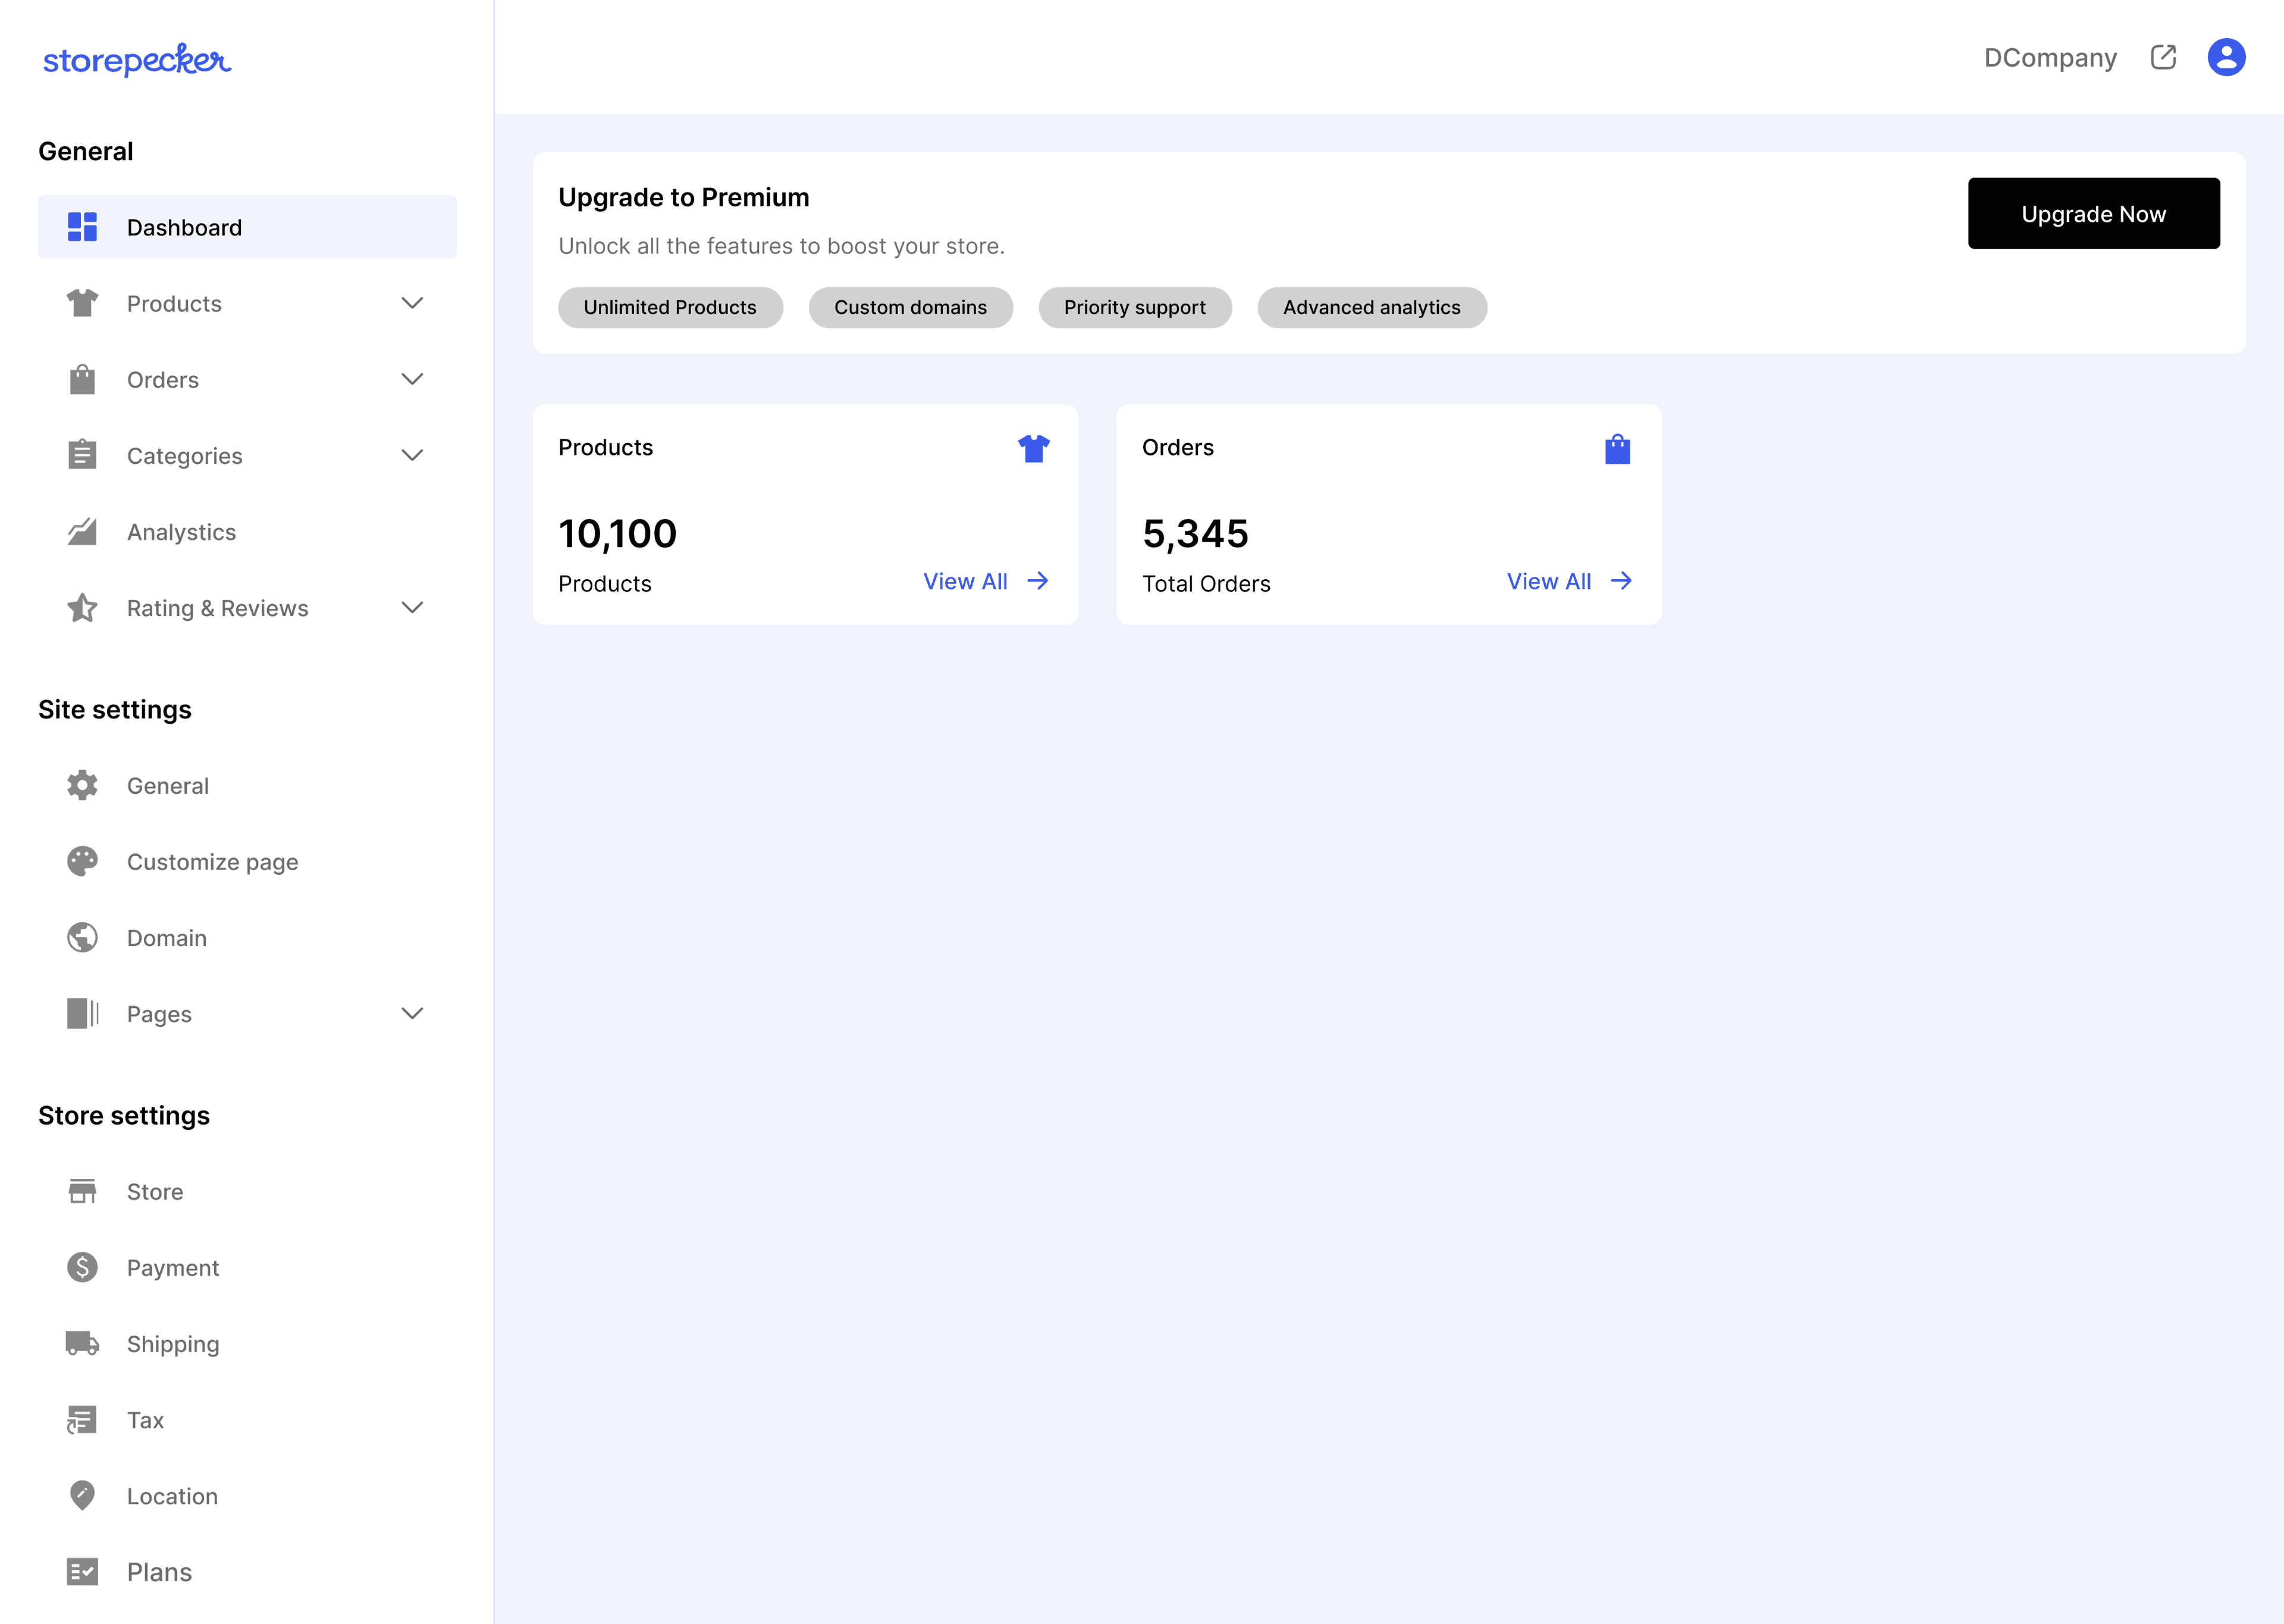Expand the Products sidebar submenu
Image resolution: width=2284 pixels, height=1624 pixels.
(412, 303)
